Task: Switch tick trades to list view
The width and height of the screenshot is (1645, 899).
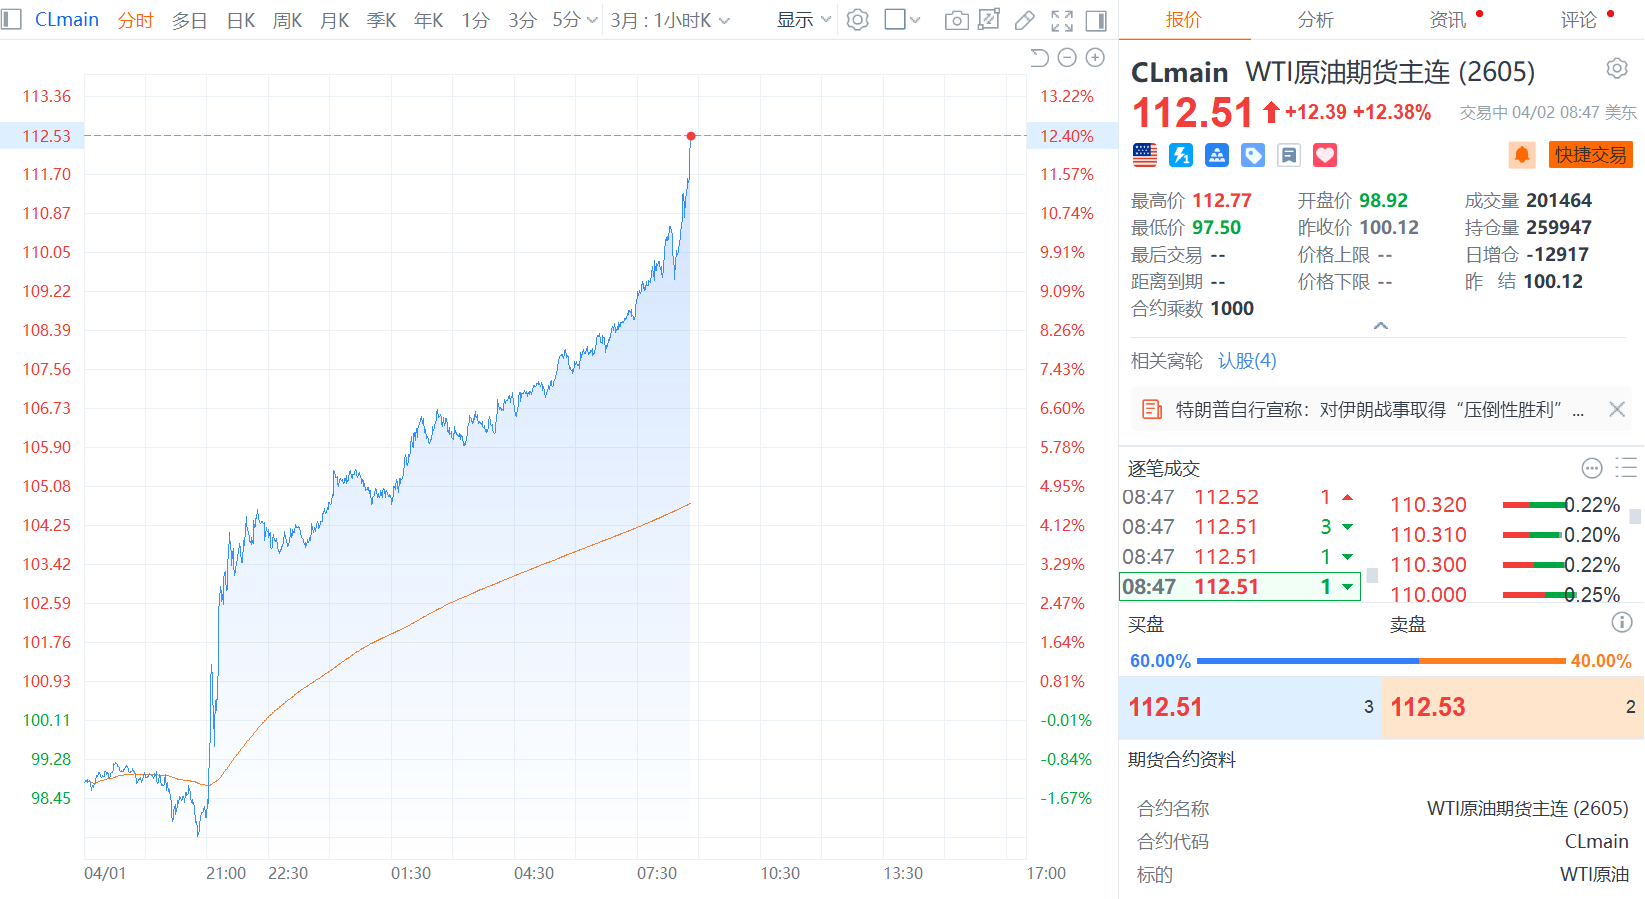Action: pos(1626,467)
